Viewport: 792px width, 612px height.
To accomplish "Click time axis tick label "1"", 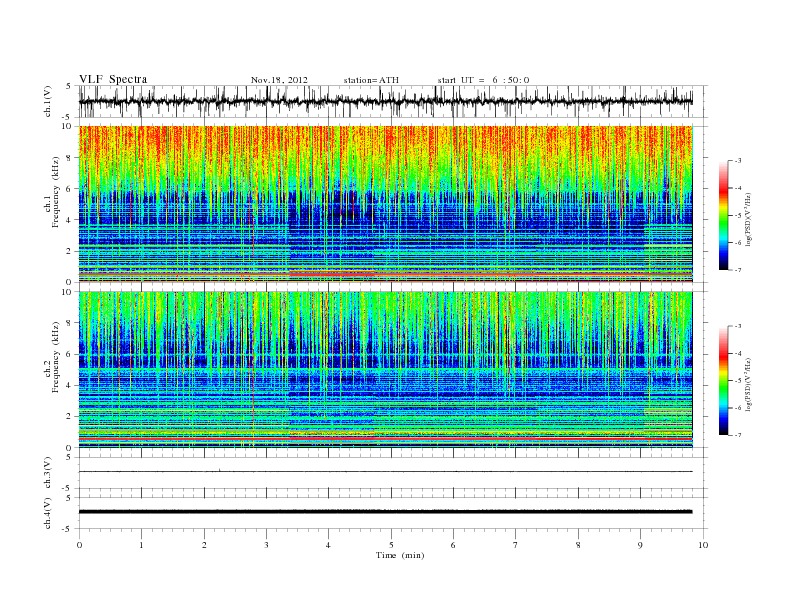I will click(x=142, y=545).
